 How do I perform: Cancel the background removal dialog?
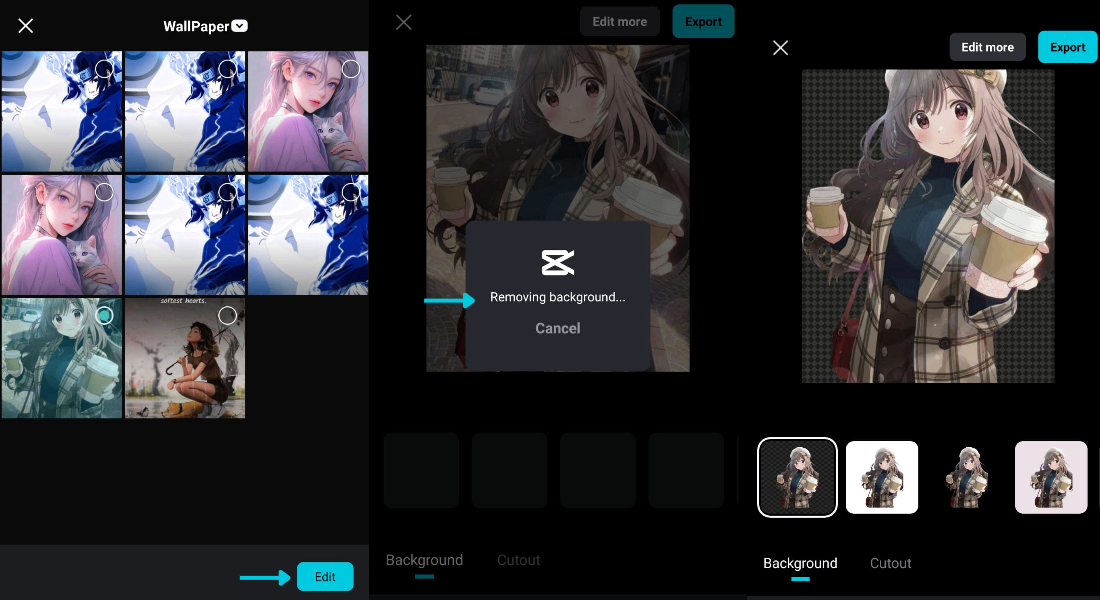point(558,328)
